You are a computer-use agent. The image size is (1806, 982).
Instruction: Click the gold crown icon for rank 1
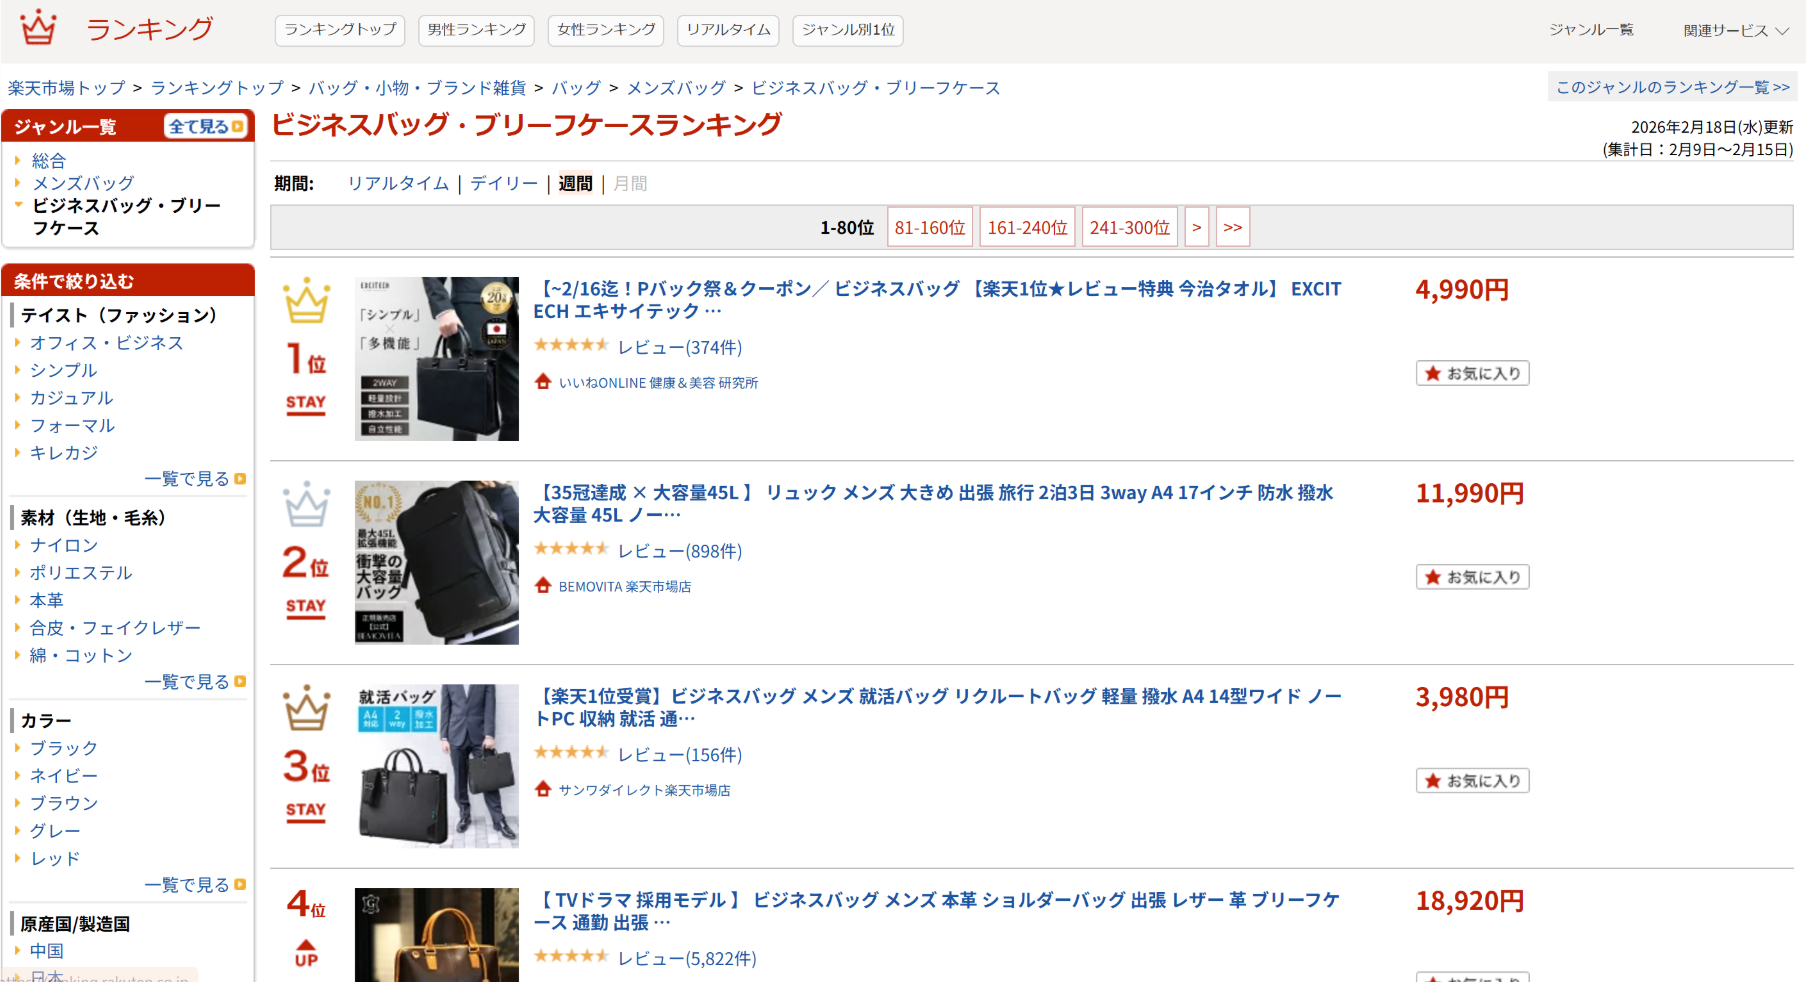click(x=306, y=301)
